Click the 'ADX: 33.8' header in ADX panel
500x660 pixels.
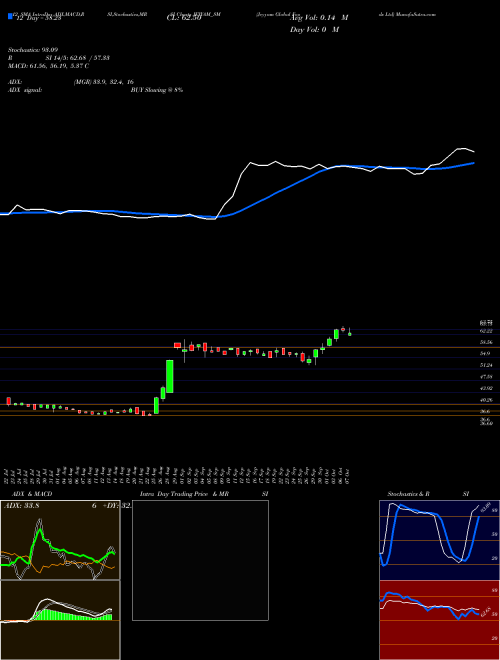pos(22,506)
